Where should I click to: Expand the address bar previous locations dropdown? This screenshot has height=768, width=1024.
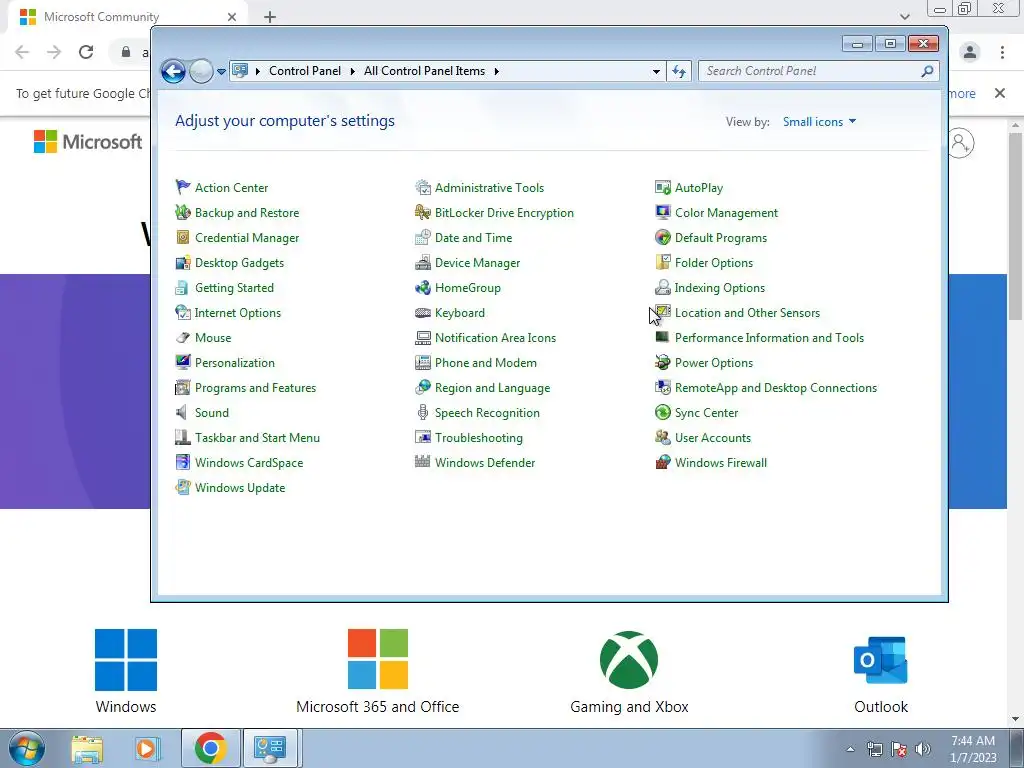point(656,71)
